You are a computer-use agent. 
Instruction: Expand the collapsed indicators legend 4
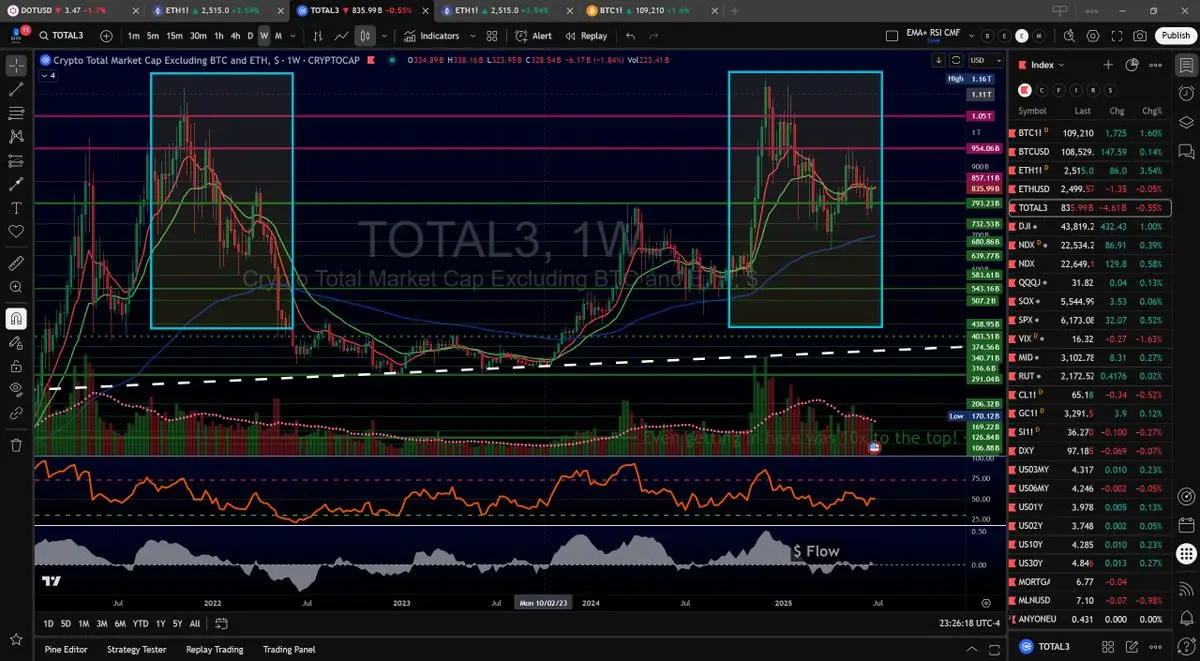tap(48, 75)
